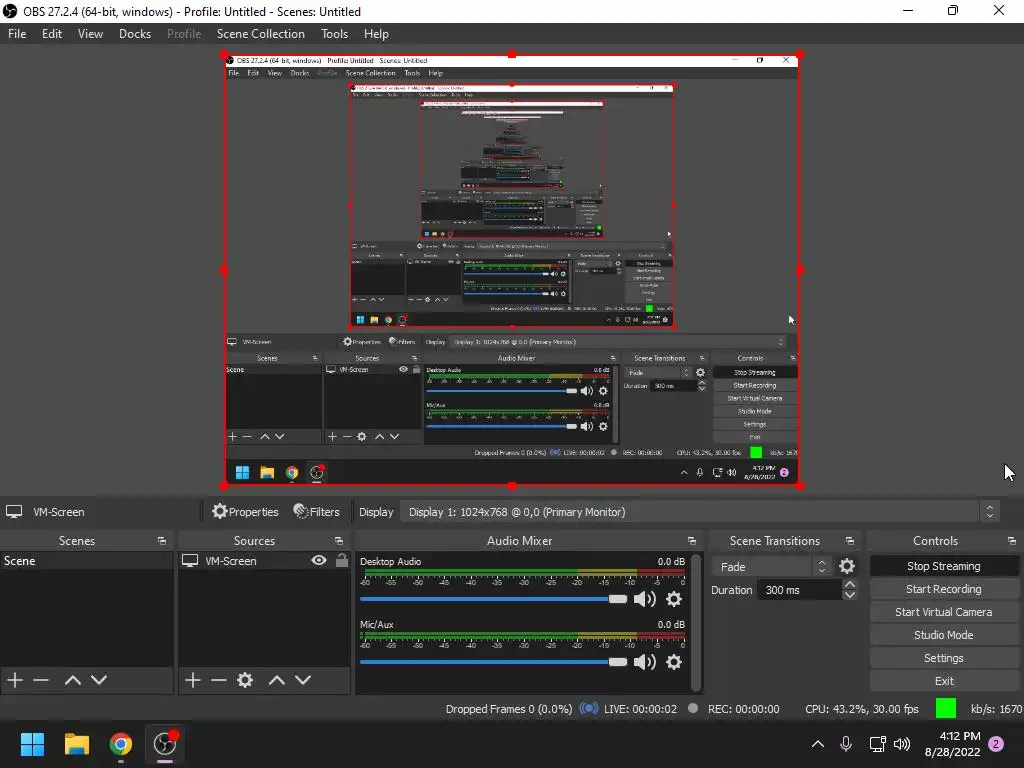Toggle VM-Screen source visibility eye

[x=319, y=560]
